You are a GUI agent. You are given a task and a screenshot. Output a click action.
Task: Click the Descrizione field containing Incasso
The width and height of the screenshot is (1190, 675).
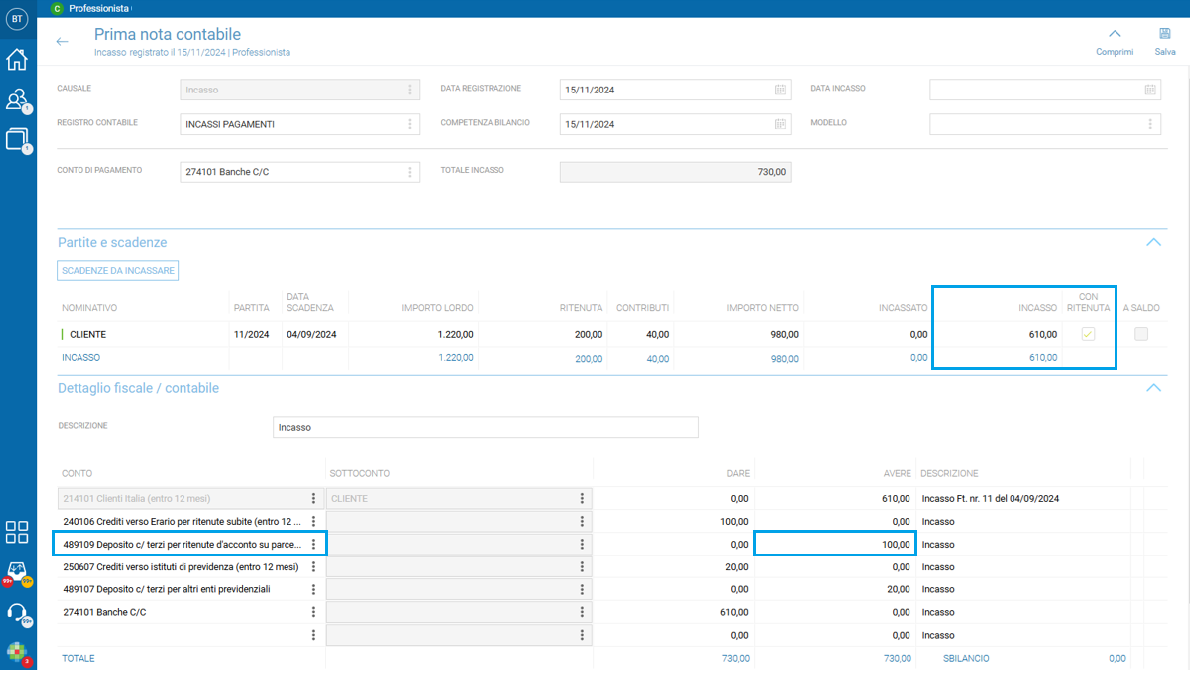[486, 427]
